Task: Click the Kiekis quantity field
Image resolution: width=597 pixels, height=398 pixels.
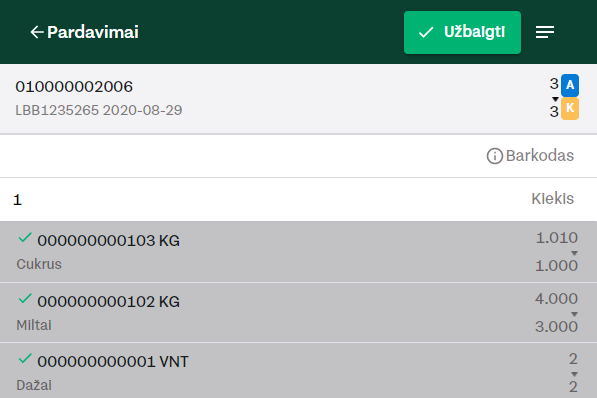Action: pos(298,199)
